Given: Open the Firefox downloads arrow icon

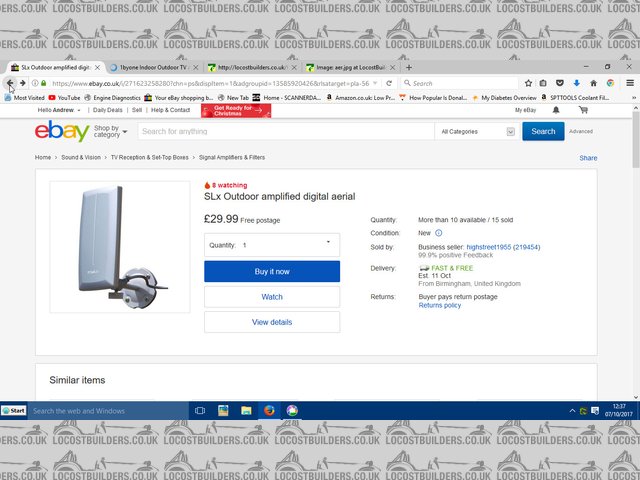Looking at the screenshot, I should pos(576,83).
